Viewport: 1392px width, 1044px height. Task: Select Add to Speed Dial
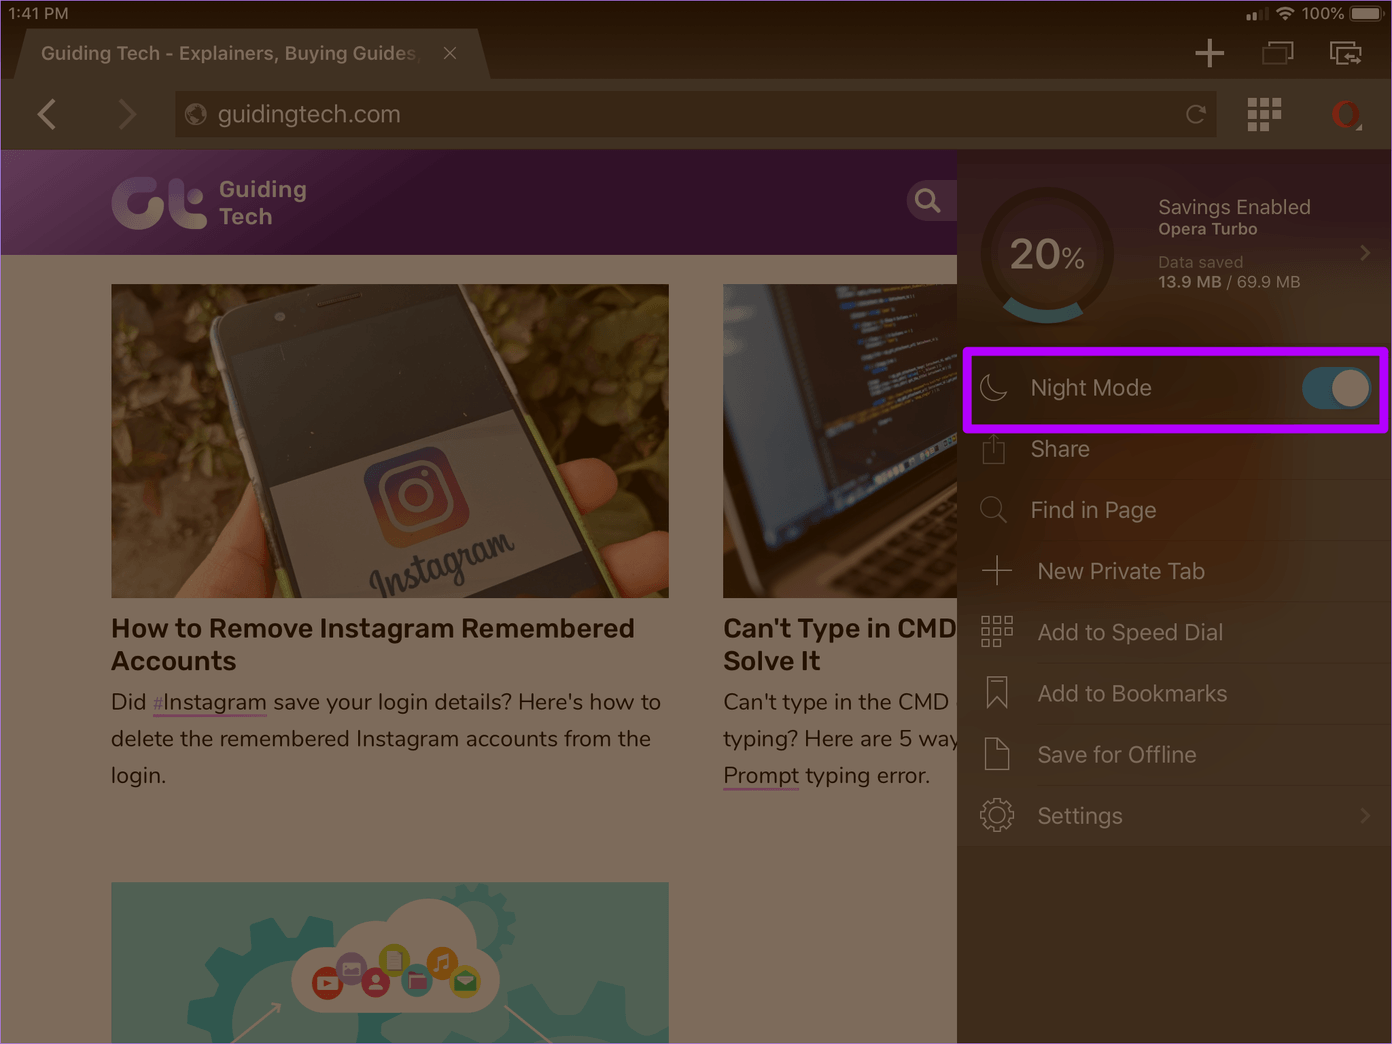1129,632
